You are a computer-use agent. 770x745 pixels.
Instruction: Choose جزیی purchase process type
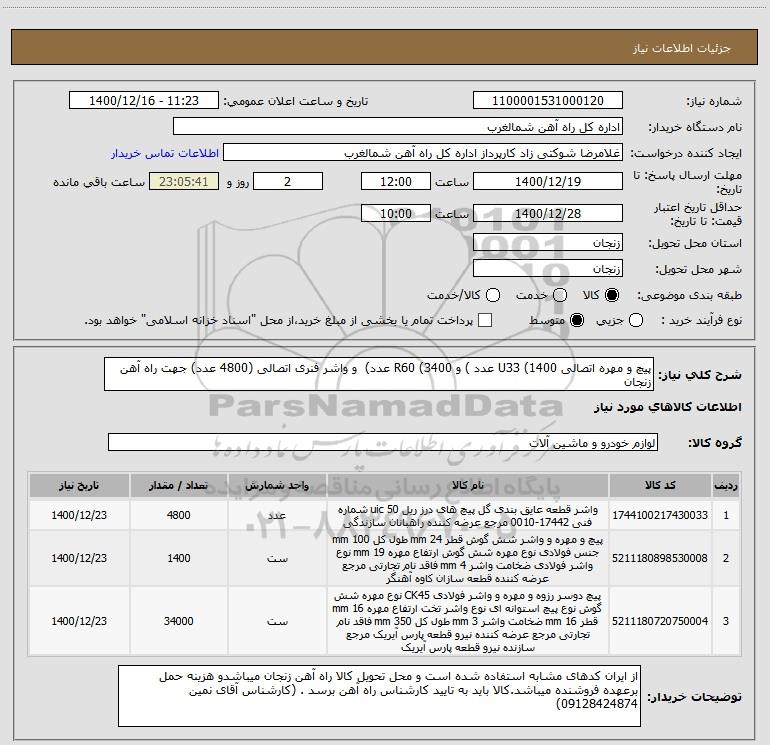pyautogui.click(x=635, y=321)
